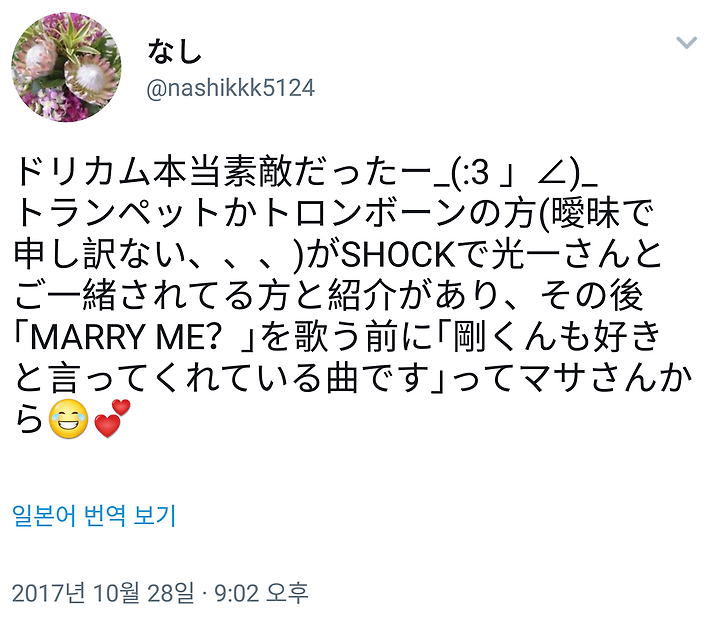
Task: Click the MARRY ME? song title text
Action: tap(124, 337)
